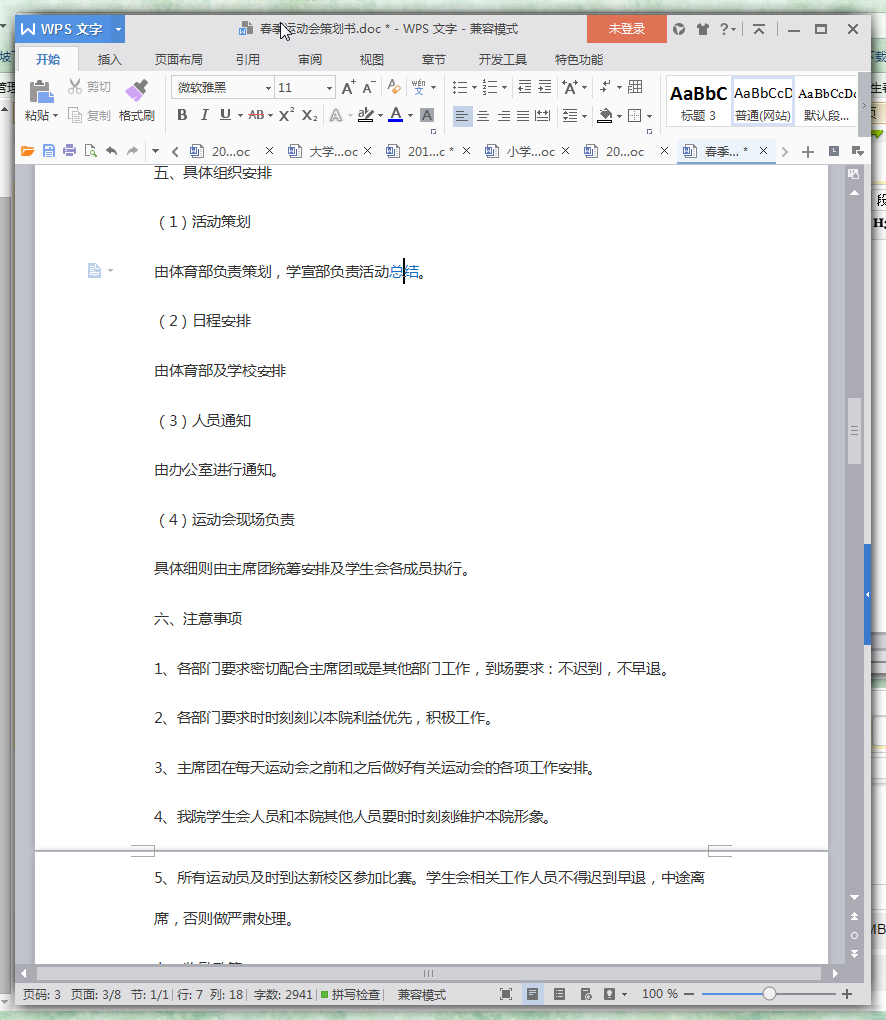The image size is (886, 1020).
Task: Adjust the zoom slider handle
Action: [x=769, y=994]
